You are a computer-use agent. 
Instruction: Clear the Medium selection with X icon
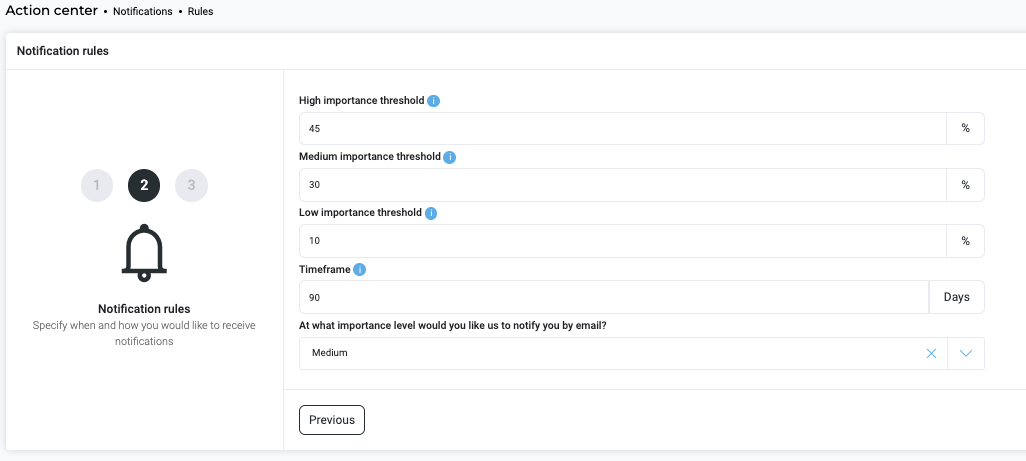pos(931,353)
